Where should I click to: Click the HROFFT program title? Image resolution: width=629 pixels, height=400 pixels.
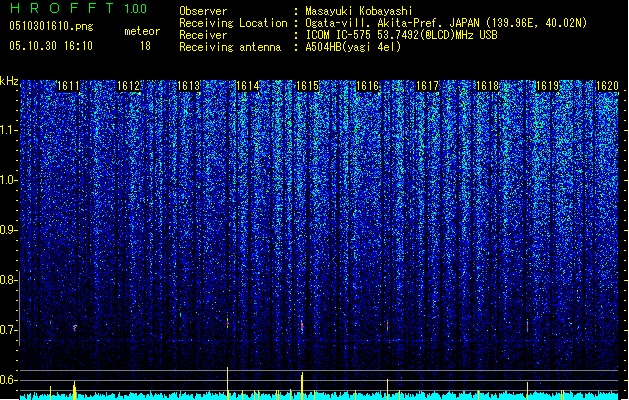pos(61,8)
